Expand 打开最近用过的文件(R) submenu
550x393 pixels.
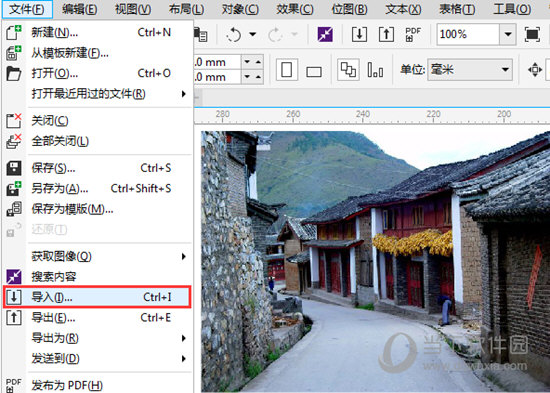(x=98, y=94)
